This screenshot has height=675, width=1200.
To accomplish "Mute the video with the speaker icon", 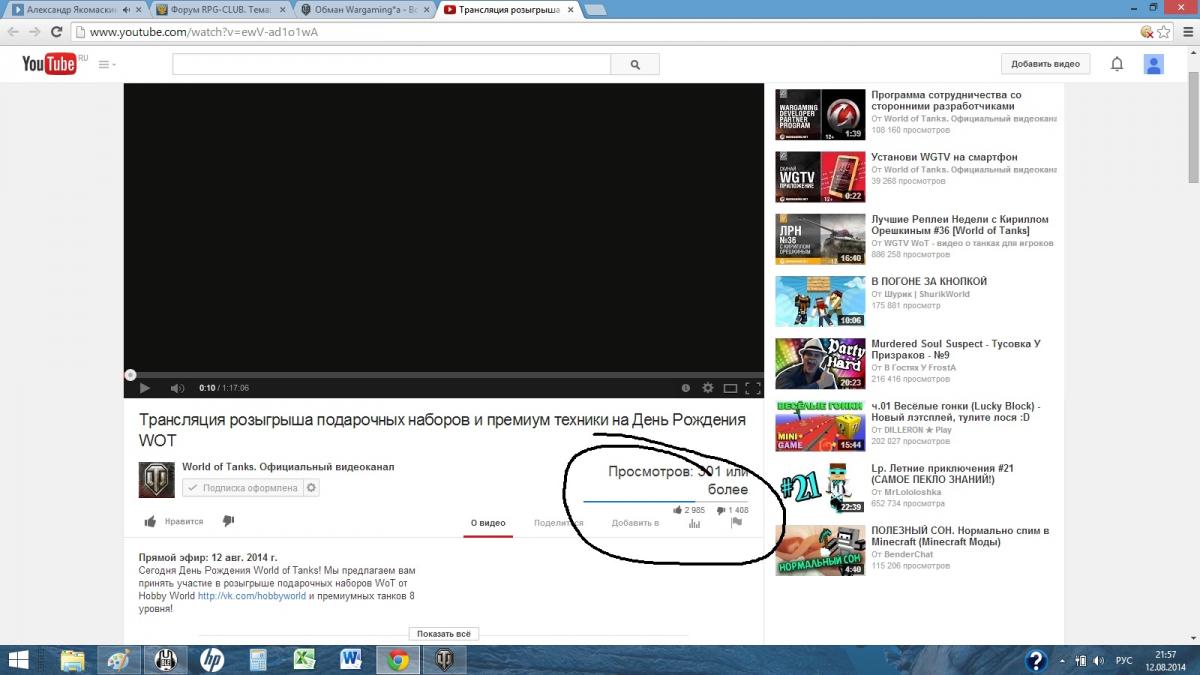I will point(177,388).
